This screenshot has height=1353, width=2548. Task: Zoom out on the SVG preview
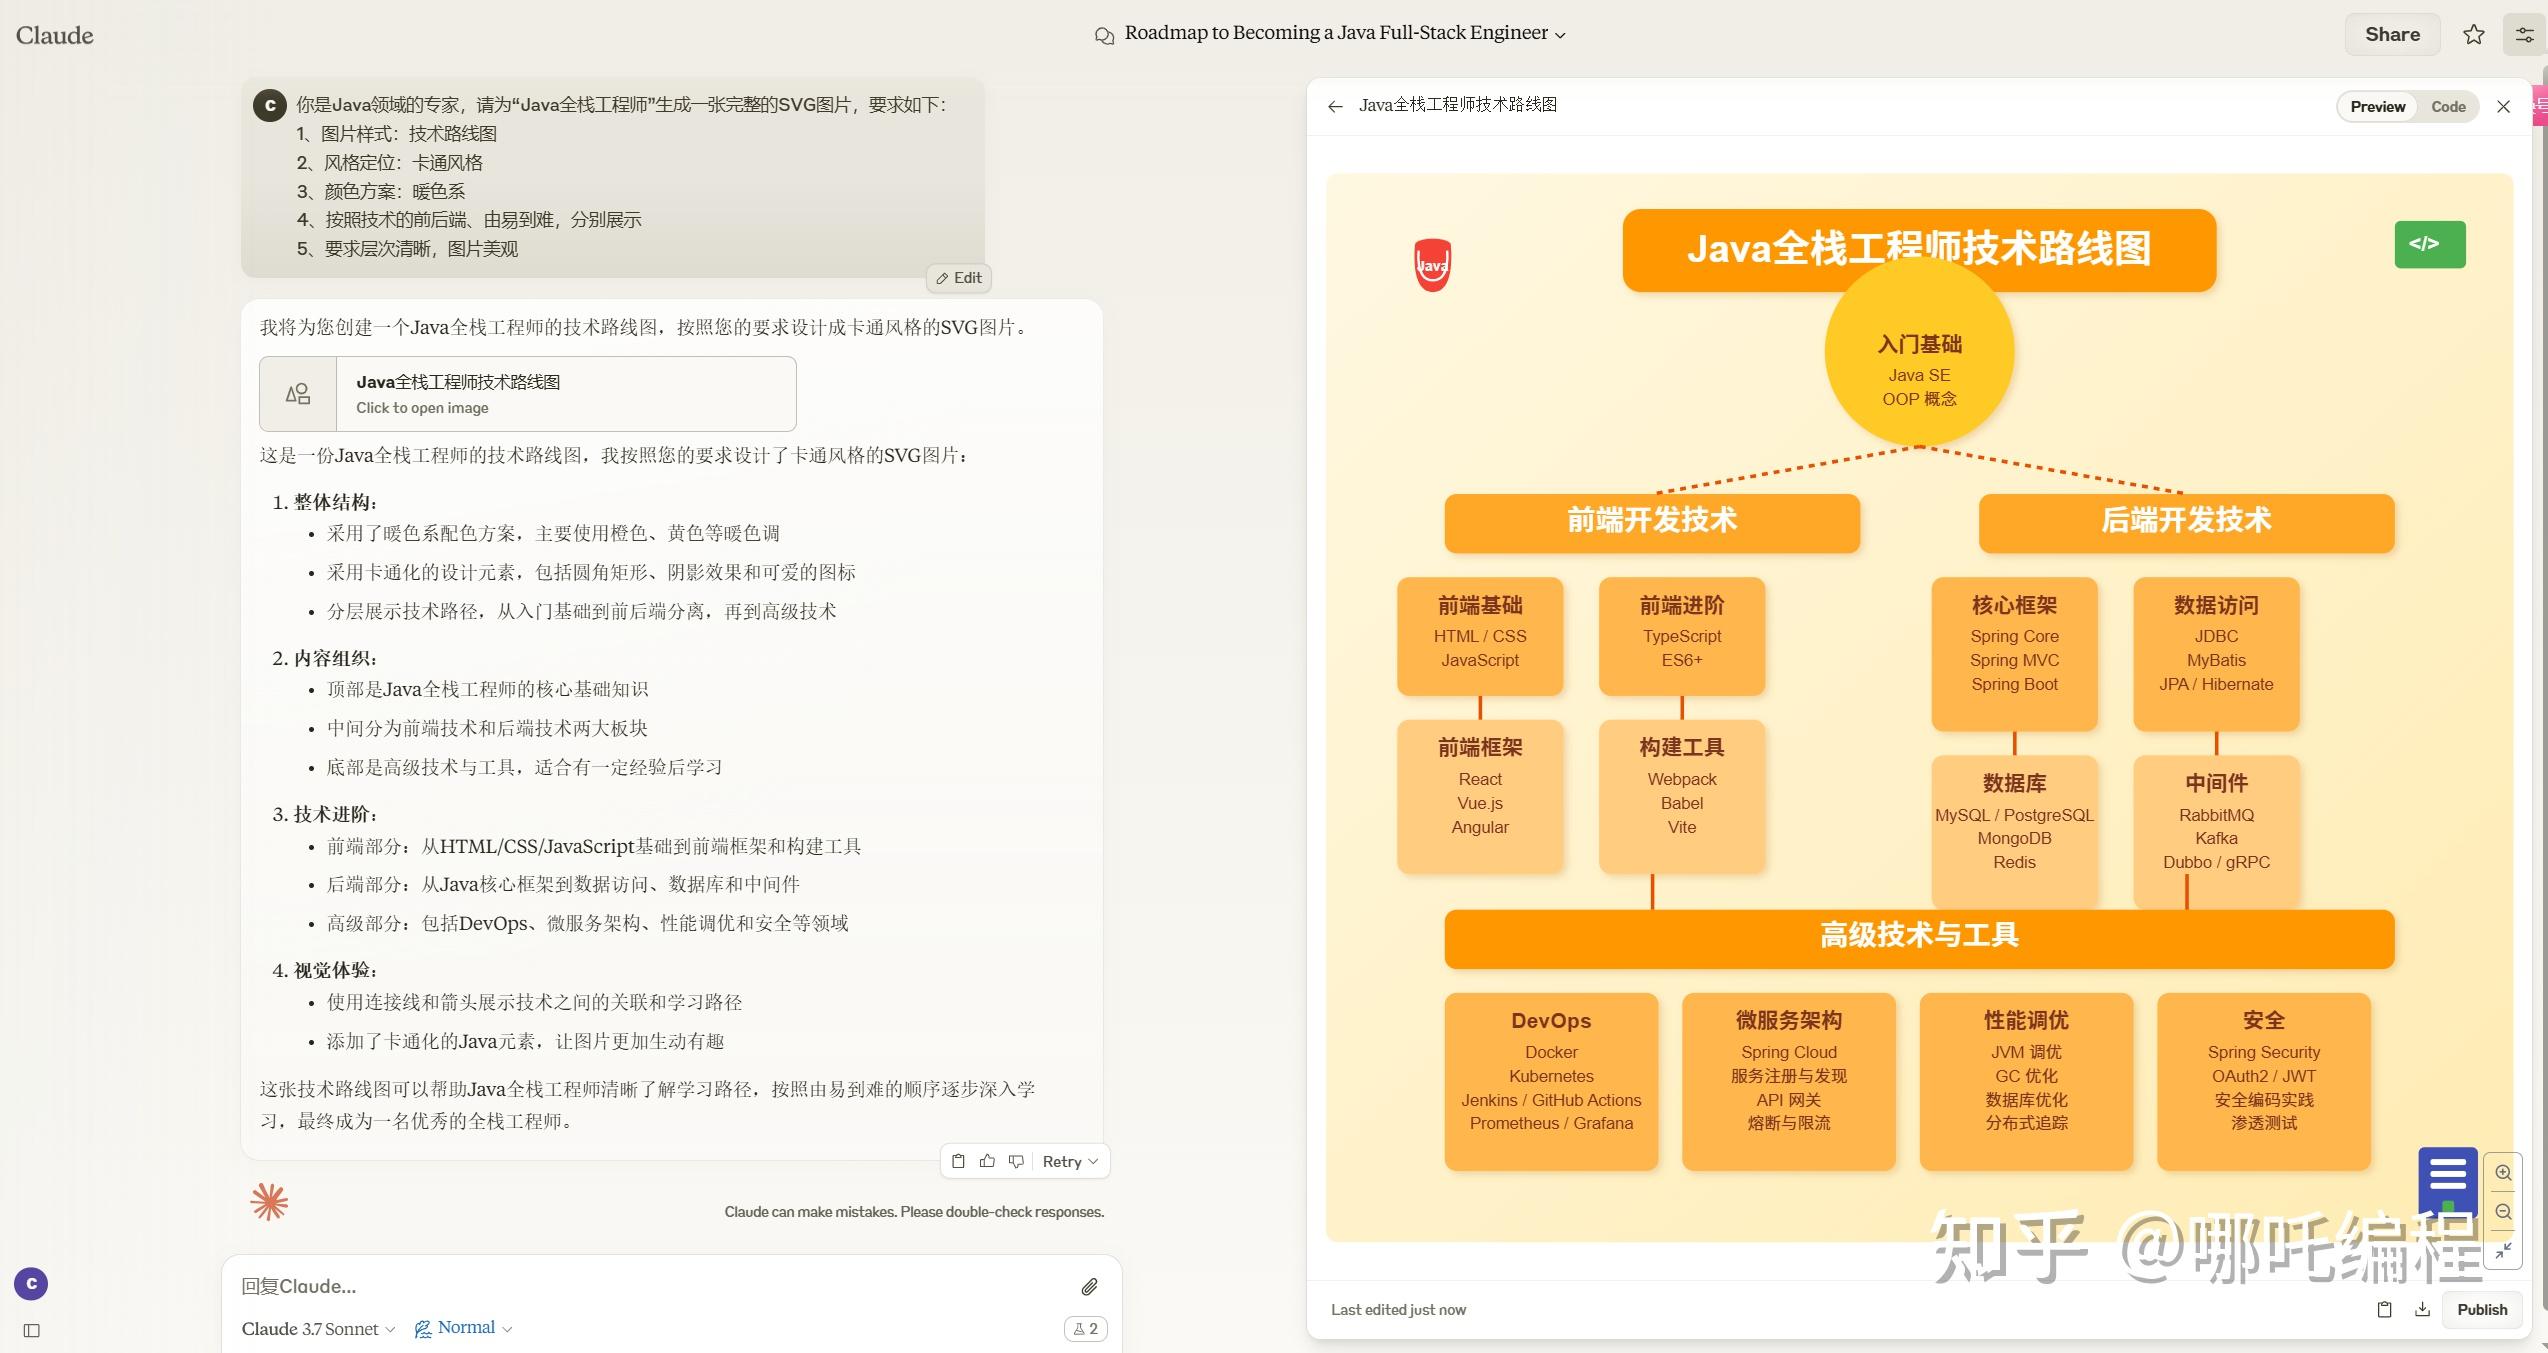pos(2503,1212)
